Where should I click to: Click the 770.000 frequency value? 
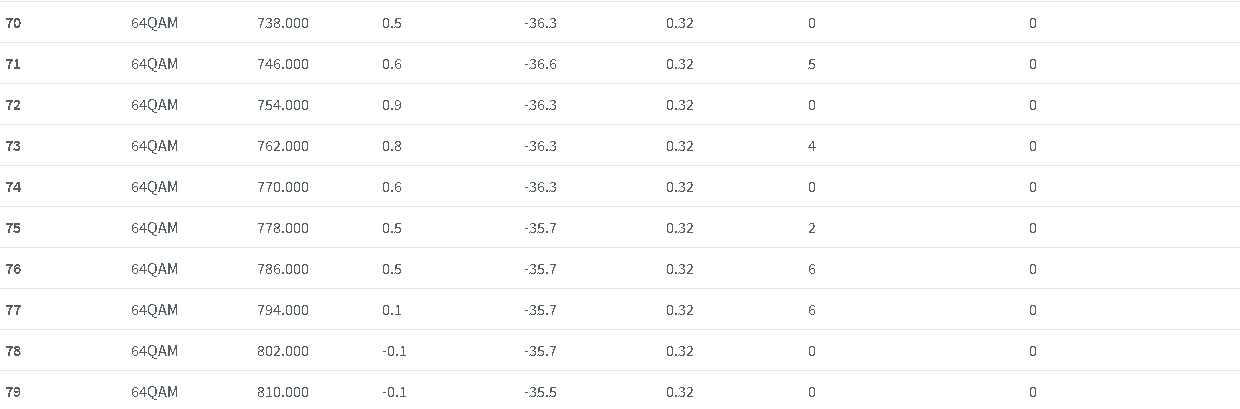click(x=283, y=187)
